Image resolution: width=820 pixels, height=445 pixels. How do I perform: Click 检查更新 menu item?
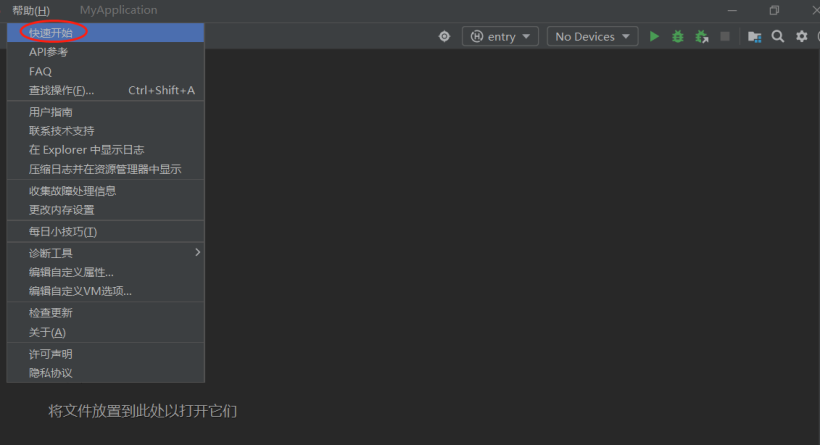click(106, 313)
